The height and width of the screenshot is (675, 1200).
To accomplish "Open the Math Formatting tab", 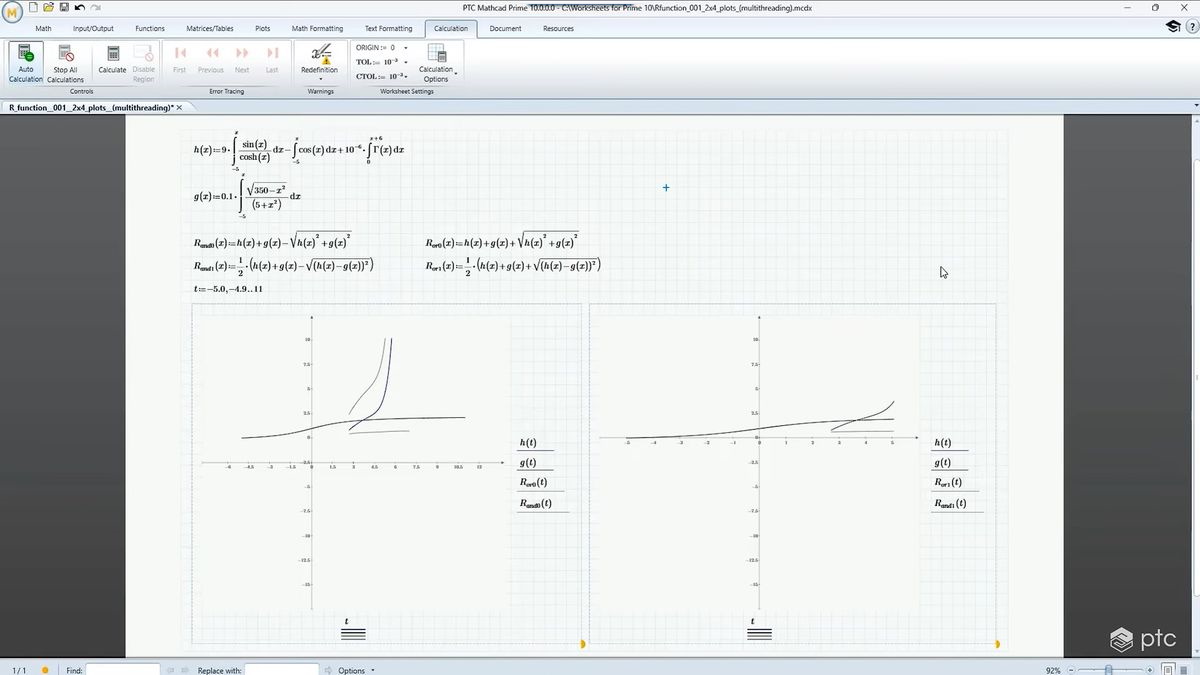I will click(317, 28).
